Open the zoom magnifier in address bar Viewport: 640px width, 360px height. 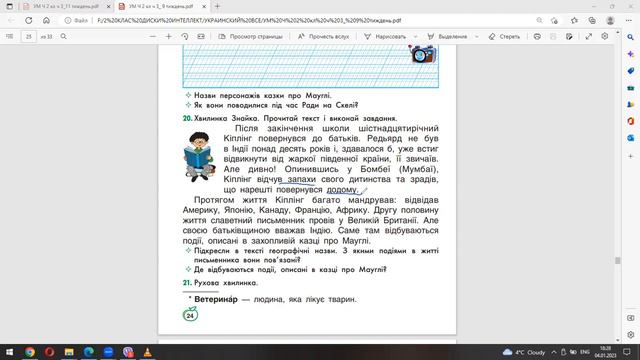[539, 20]
